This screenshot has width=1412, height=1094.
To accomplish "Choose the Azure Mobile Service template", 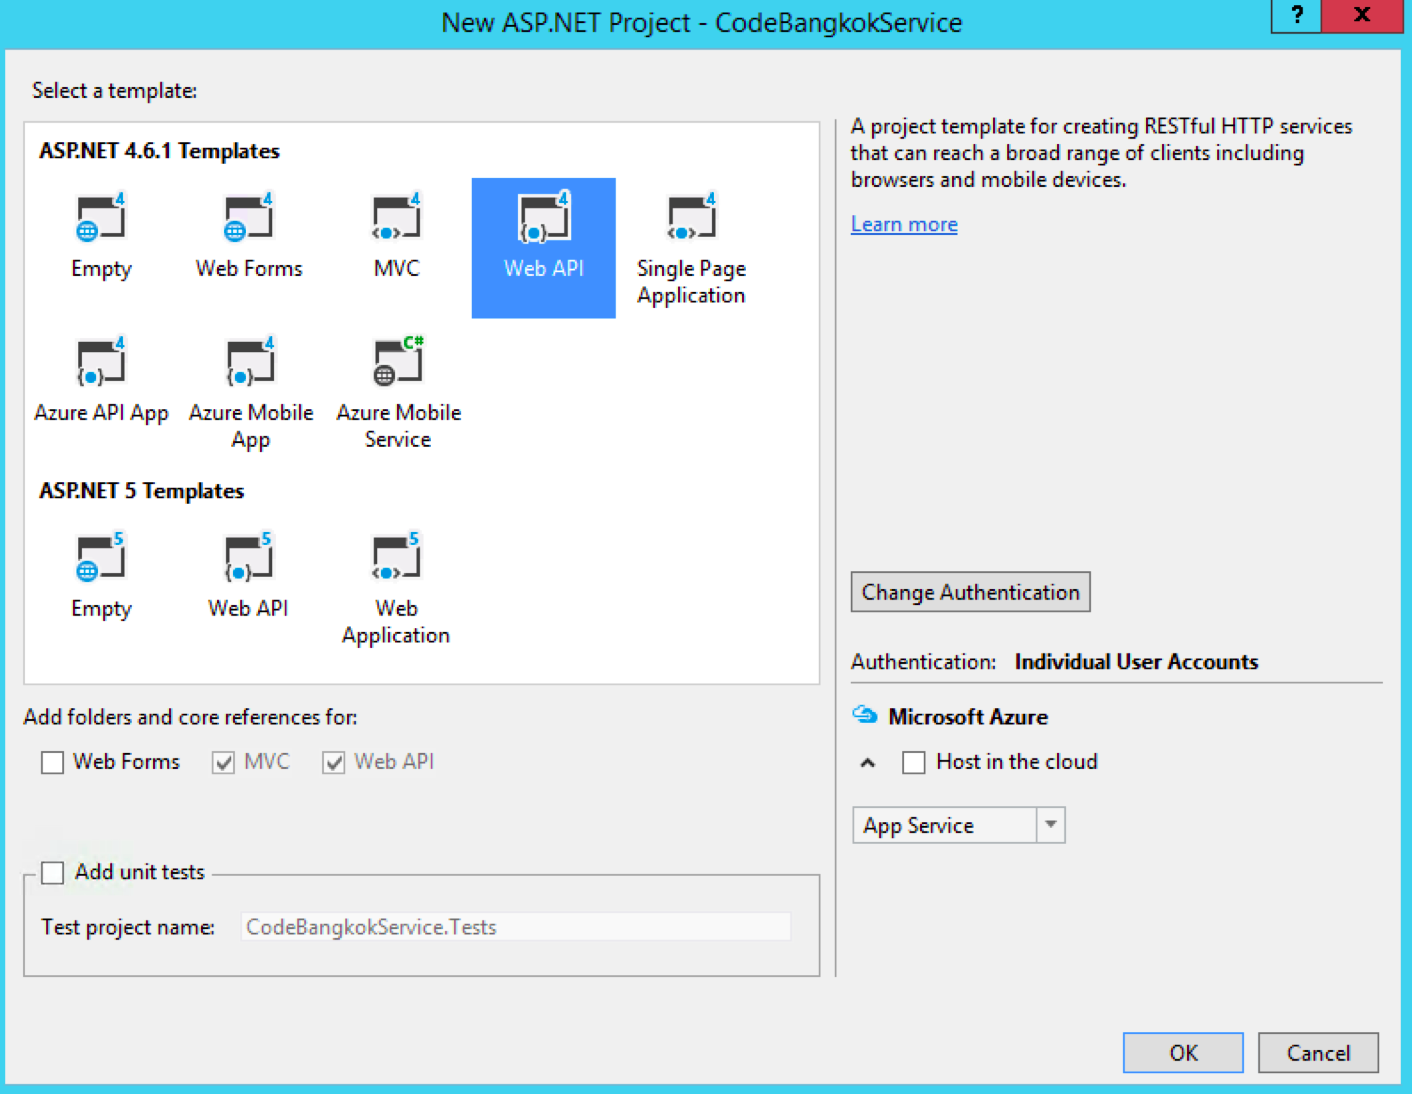I will tap(397, 390).
